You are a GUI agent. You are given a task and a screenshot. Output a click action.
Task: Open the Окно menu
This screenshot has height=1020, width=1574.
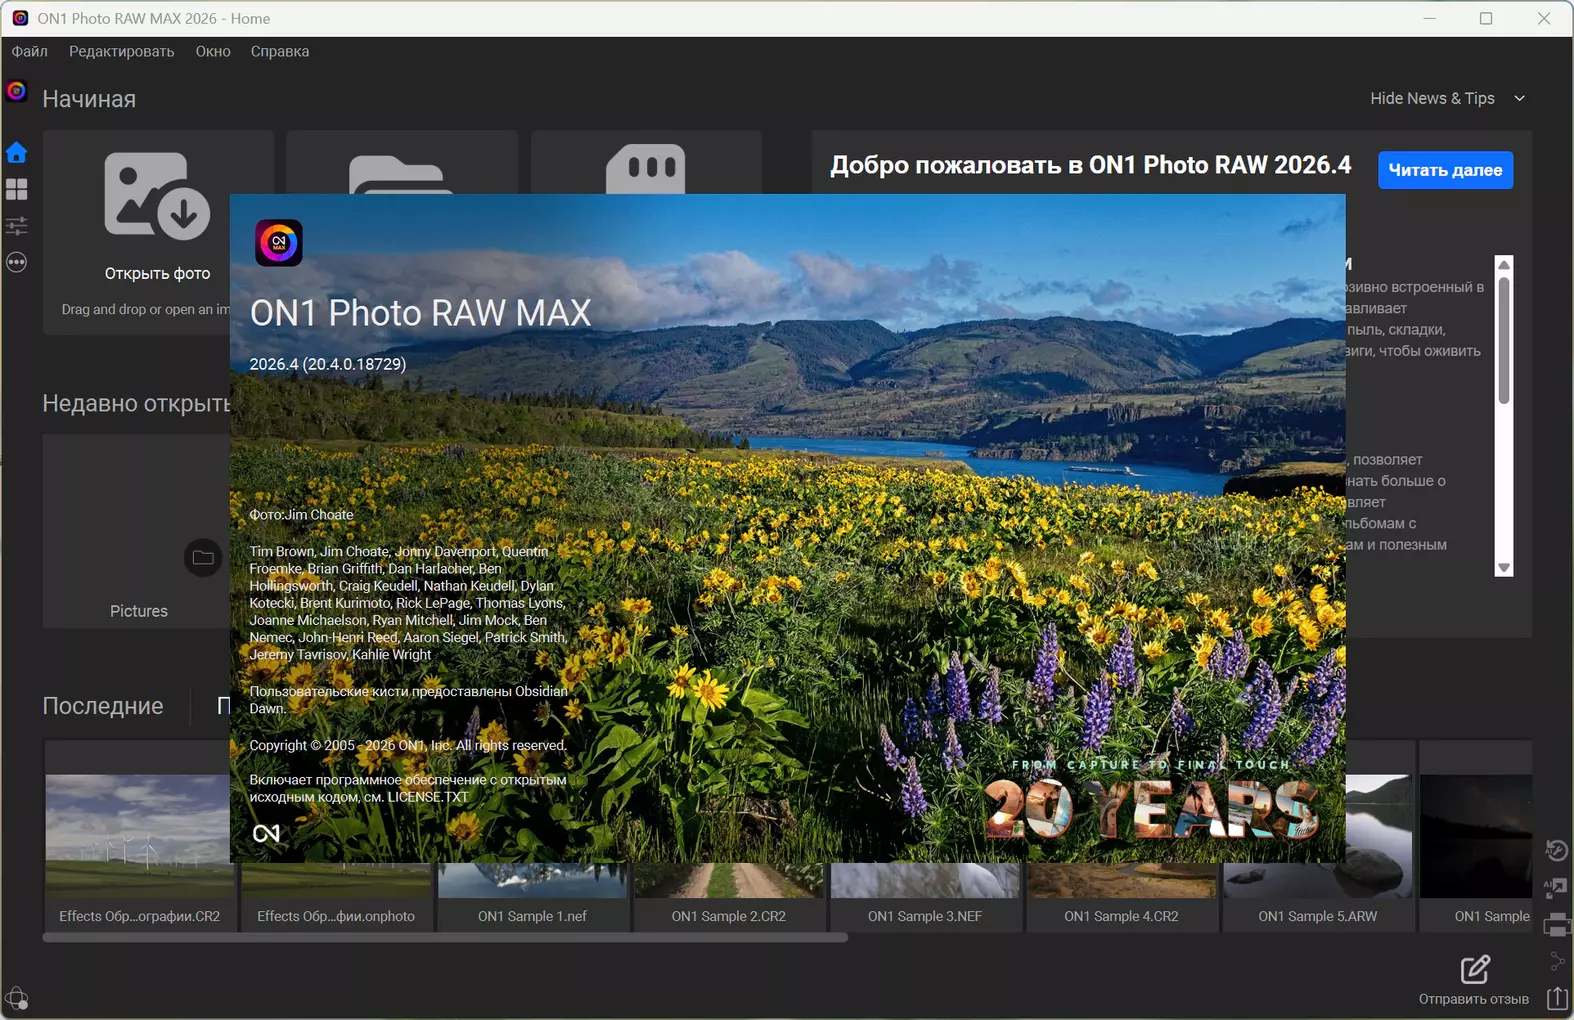click(x=213, y=51)
